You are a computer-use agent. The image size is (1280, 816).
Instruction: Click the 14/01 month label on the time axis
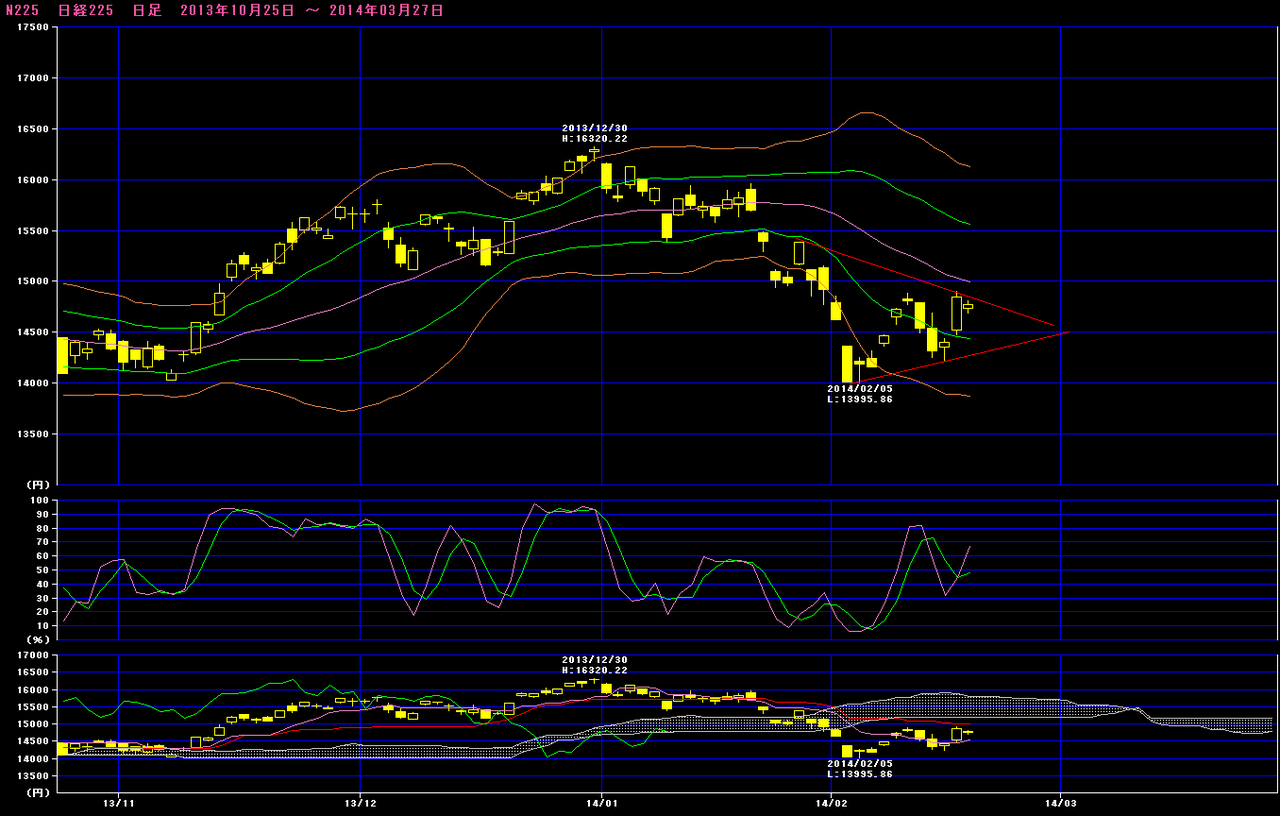601,803
